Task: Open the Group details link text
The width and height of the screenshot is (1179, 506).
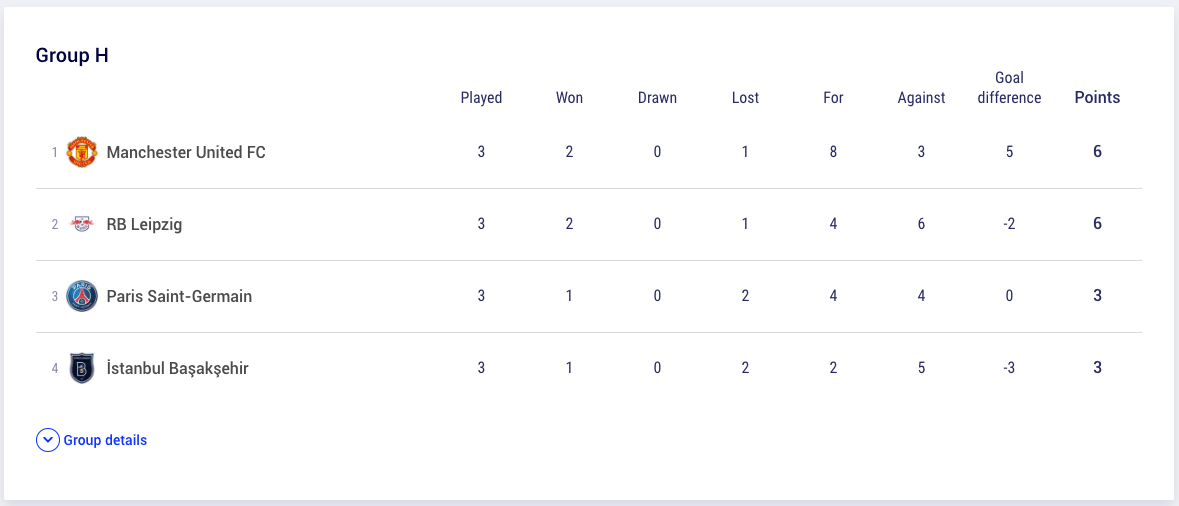Action: click(x=105, y=441)
